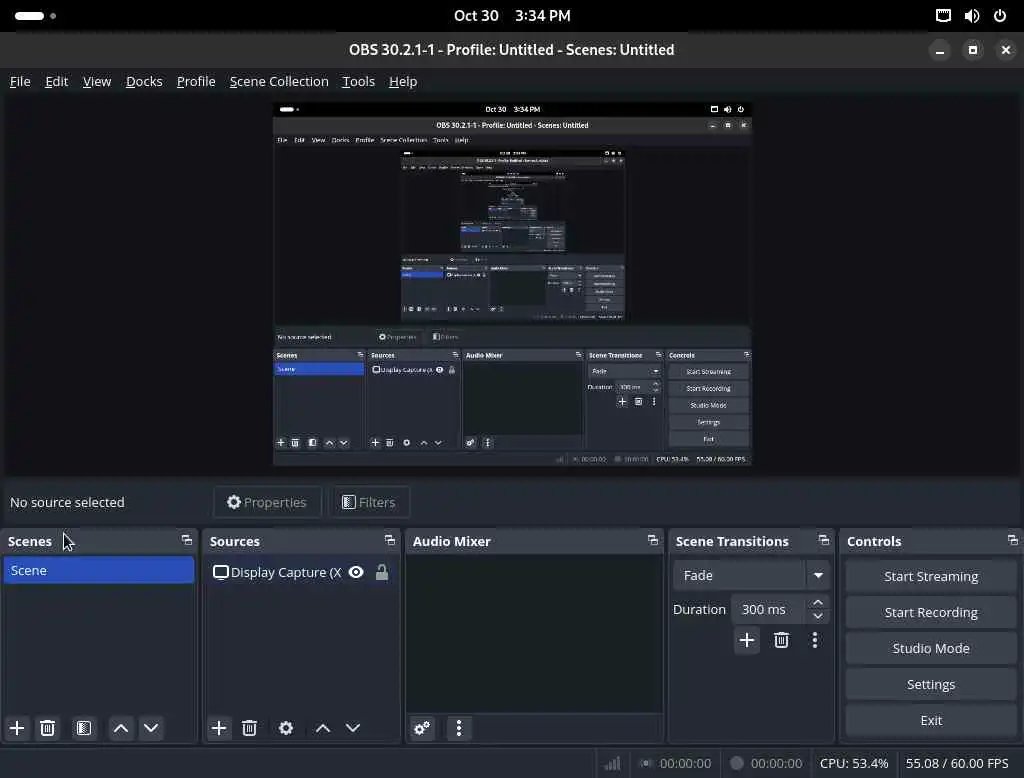This screenshot has height=778, width=1024.
Task: Click Start Recording button
Action: (x=931, y=612)
